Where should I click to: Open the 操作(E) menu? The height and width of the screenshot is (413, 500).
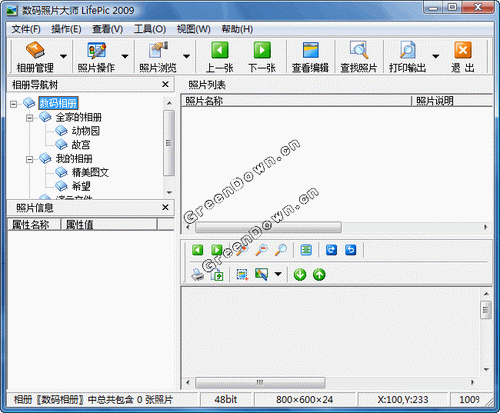point(66,29)
